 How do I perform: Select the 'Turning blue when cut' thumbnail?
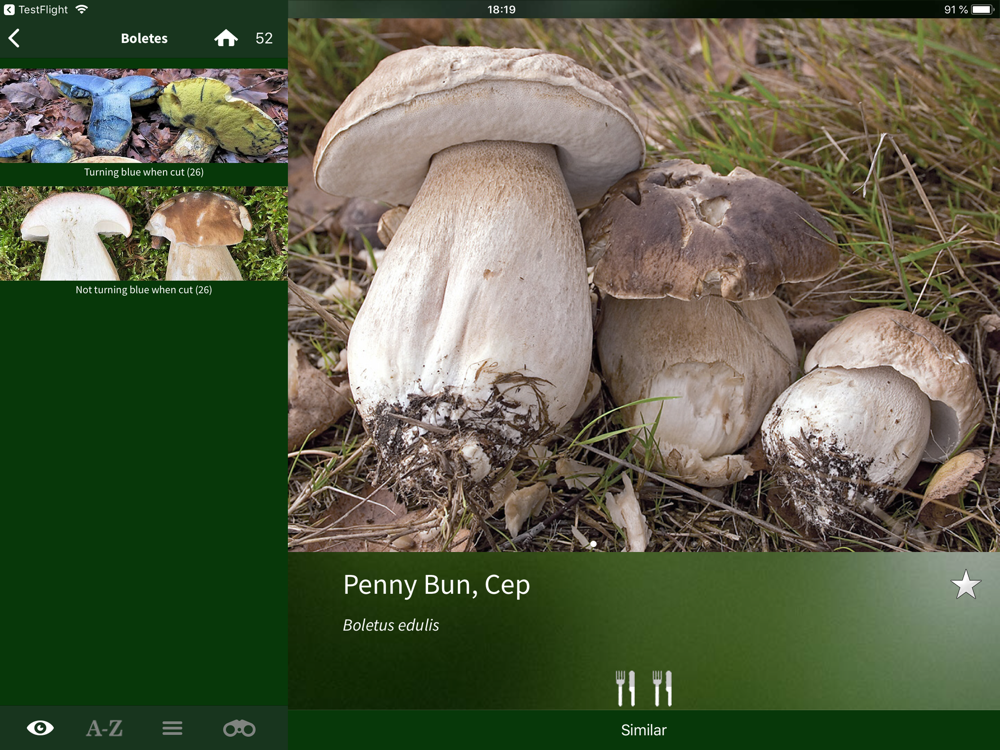pos(143,115)
